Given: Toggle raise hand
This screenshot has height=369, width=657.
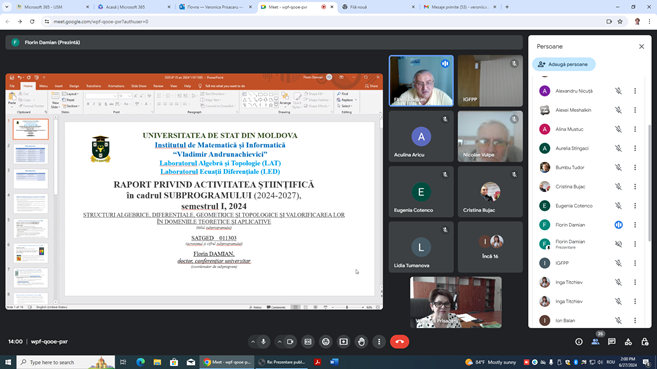Looking at the screenshot, I should [x=361, y=342].
